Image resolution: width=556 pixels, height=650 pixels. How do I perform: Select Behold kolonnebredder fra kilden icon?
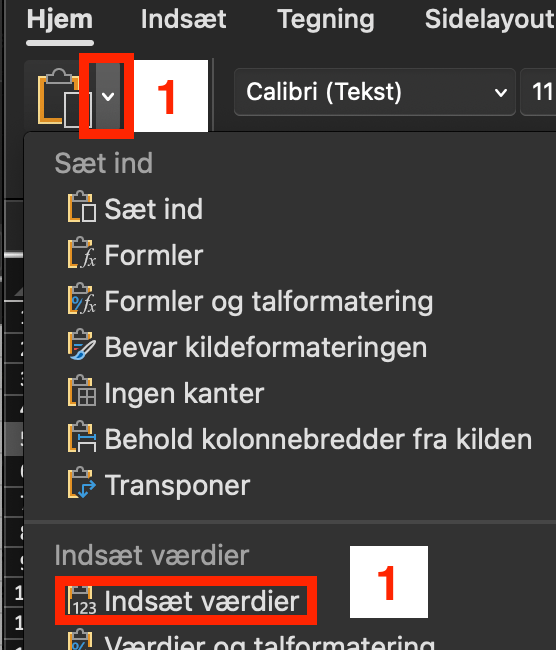click(x=82, y=437)
